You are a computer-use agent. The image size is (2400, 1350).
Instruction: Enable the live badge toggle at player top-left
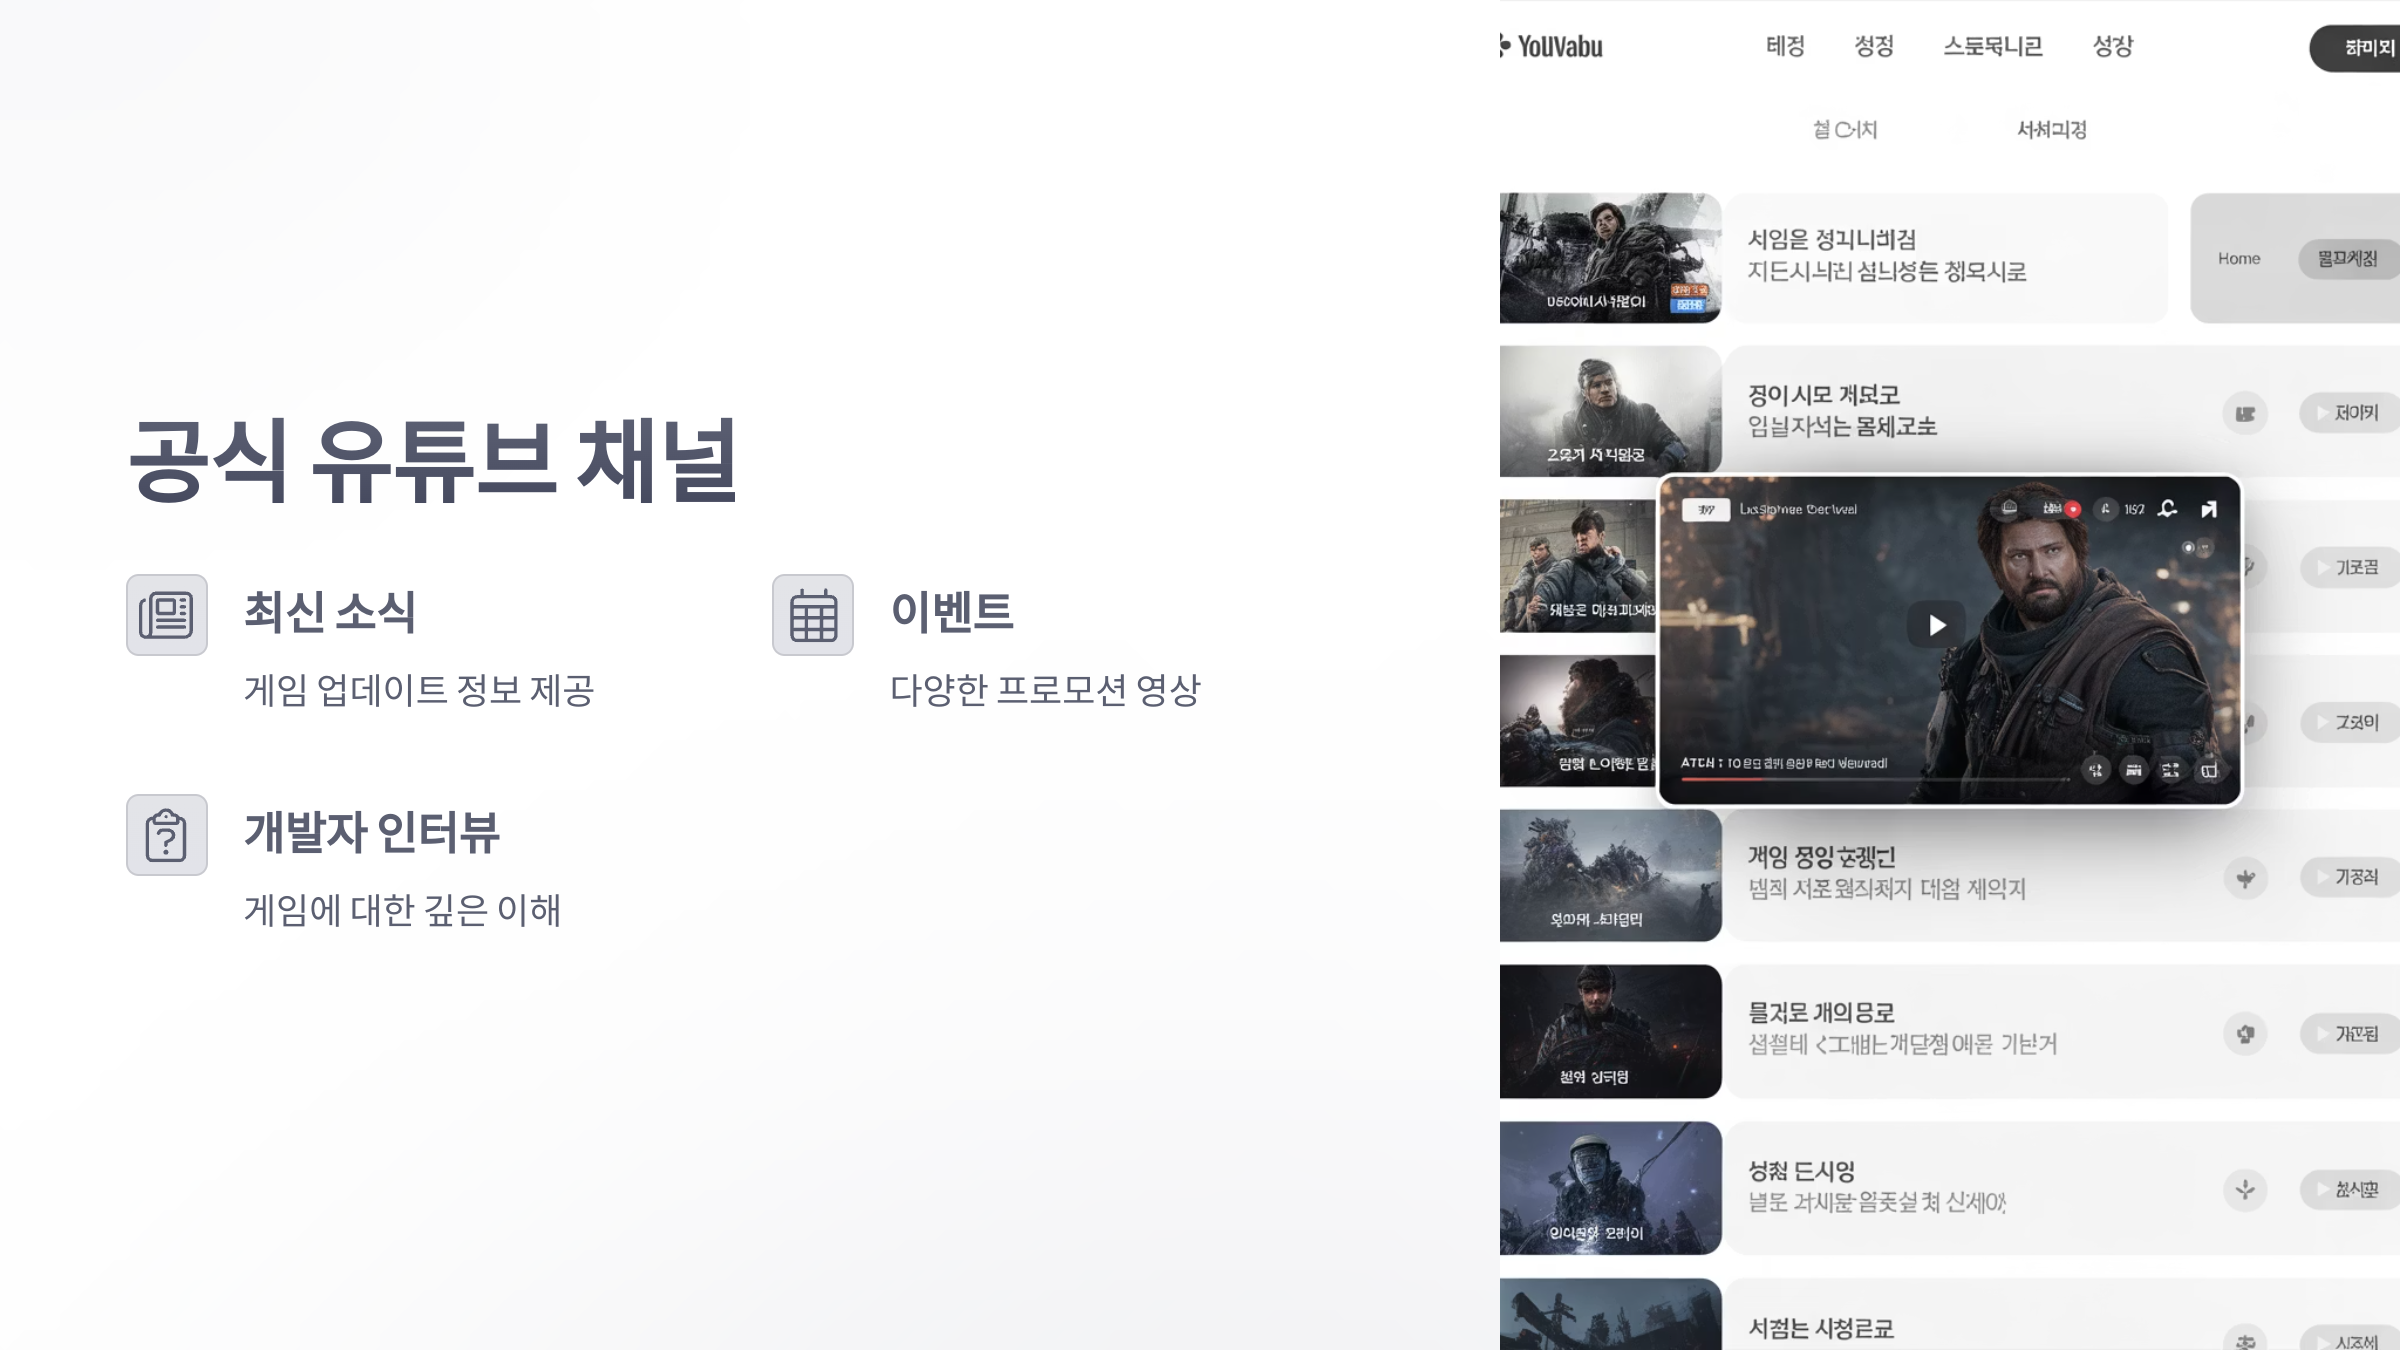pos(1706,511)
